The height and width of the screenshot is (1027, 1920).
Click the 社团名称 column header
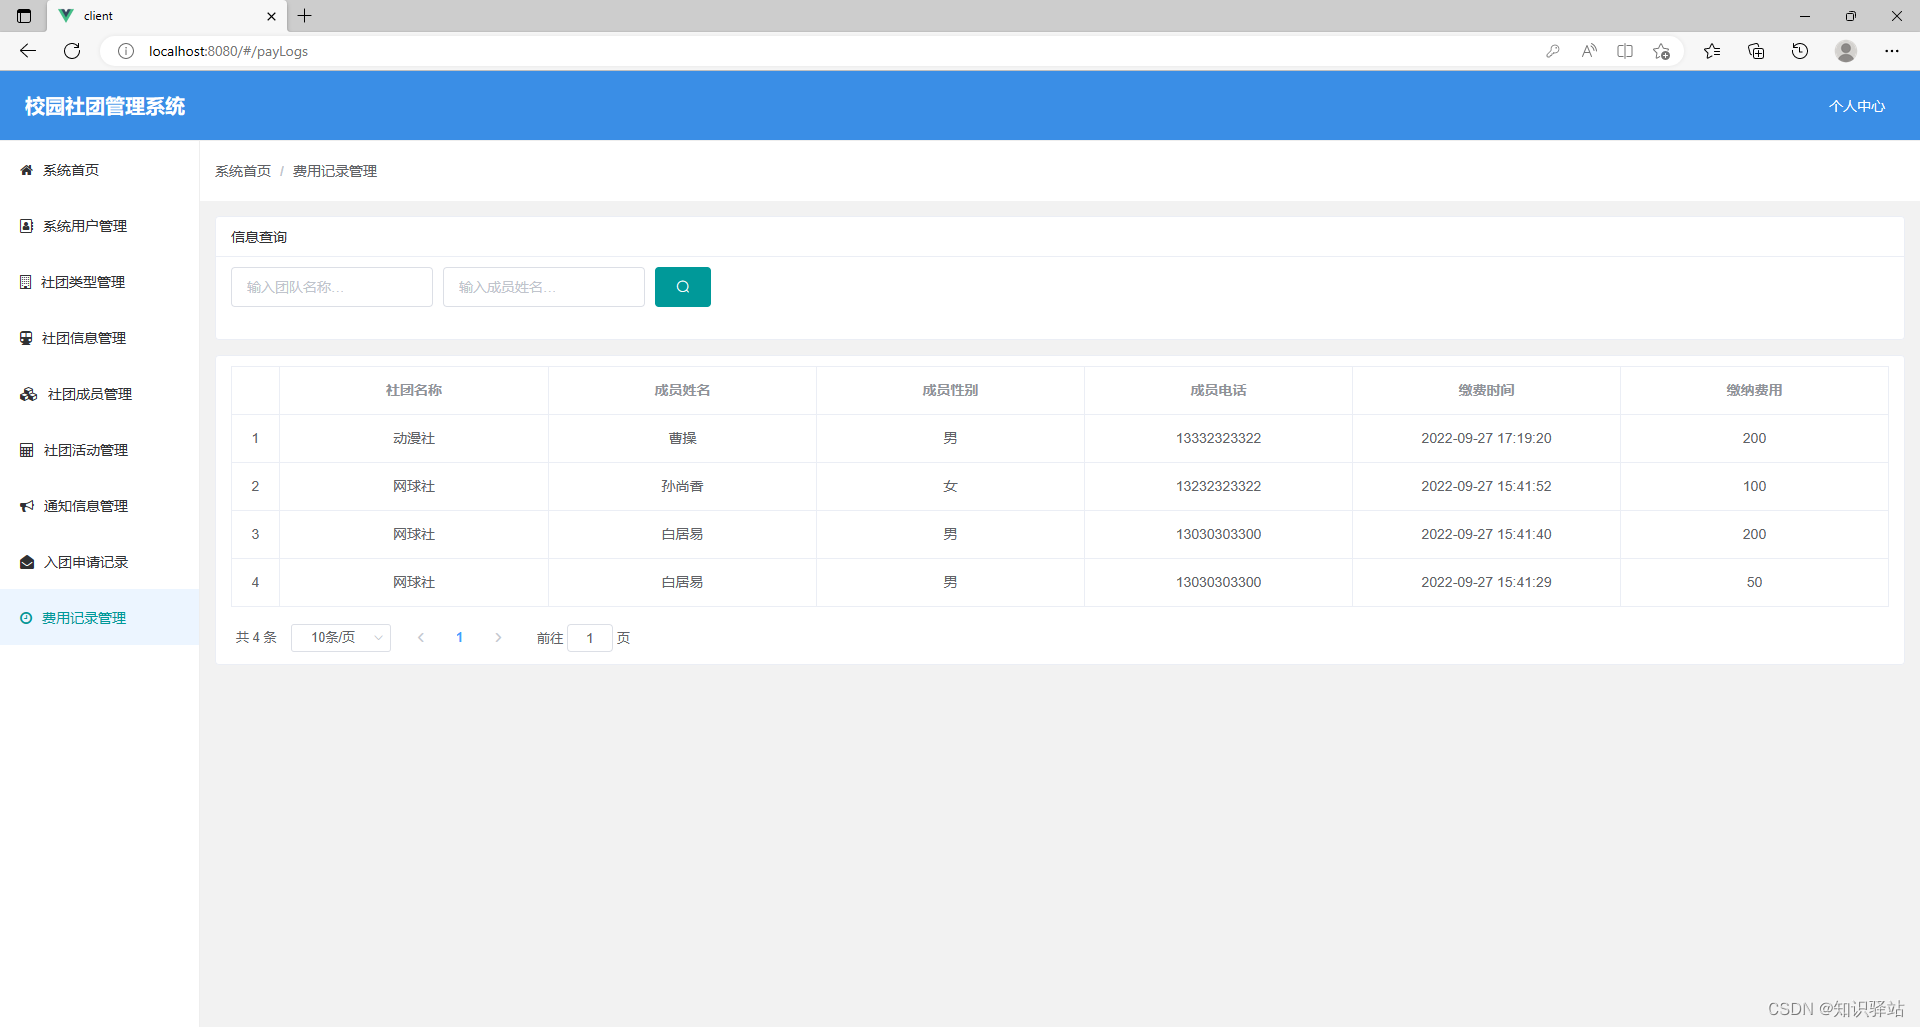[x=414, y=390]
